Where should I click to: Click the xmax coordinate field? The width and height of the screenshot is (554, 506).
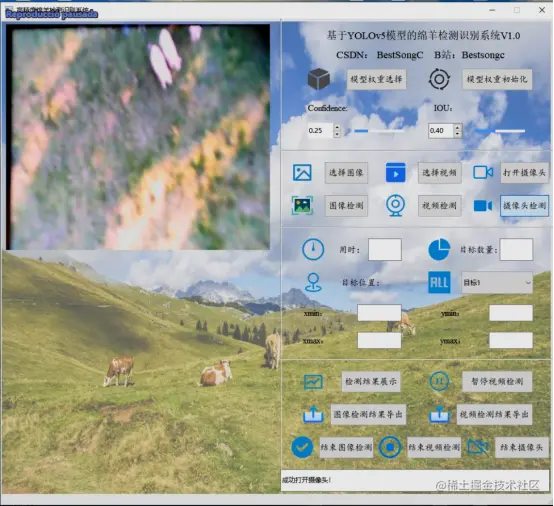pyautogui.click(x=379, y=340)
